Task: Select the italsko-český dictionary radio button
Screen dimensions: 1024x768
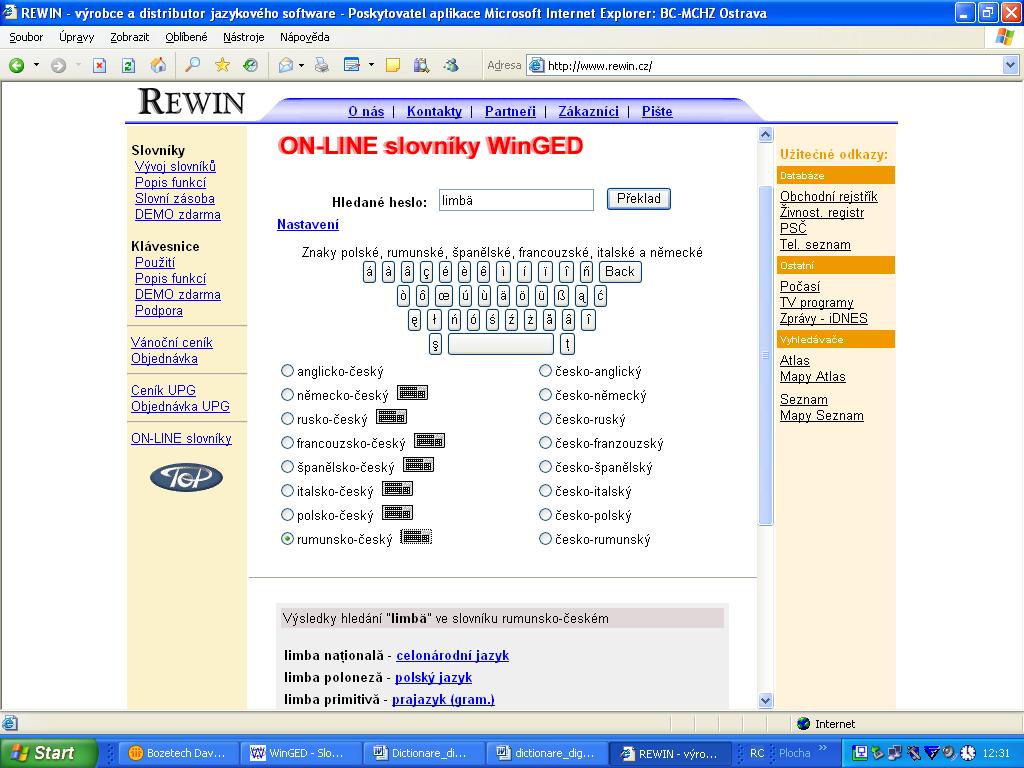Action: [287, 490]
